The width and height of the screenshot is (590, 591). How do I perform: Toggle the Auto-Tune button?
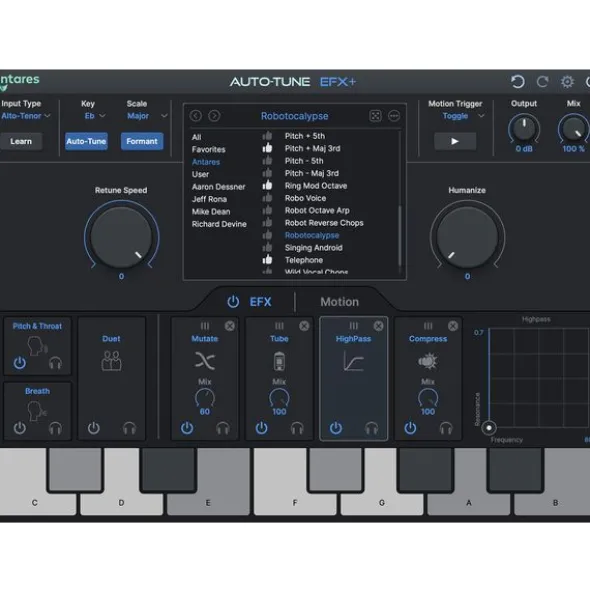coord(86,141)
